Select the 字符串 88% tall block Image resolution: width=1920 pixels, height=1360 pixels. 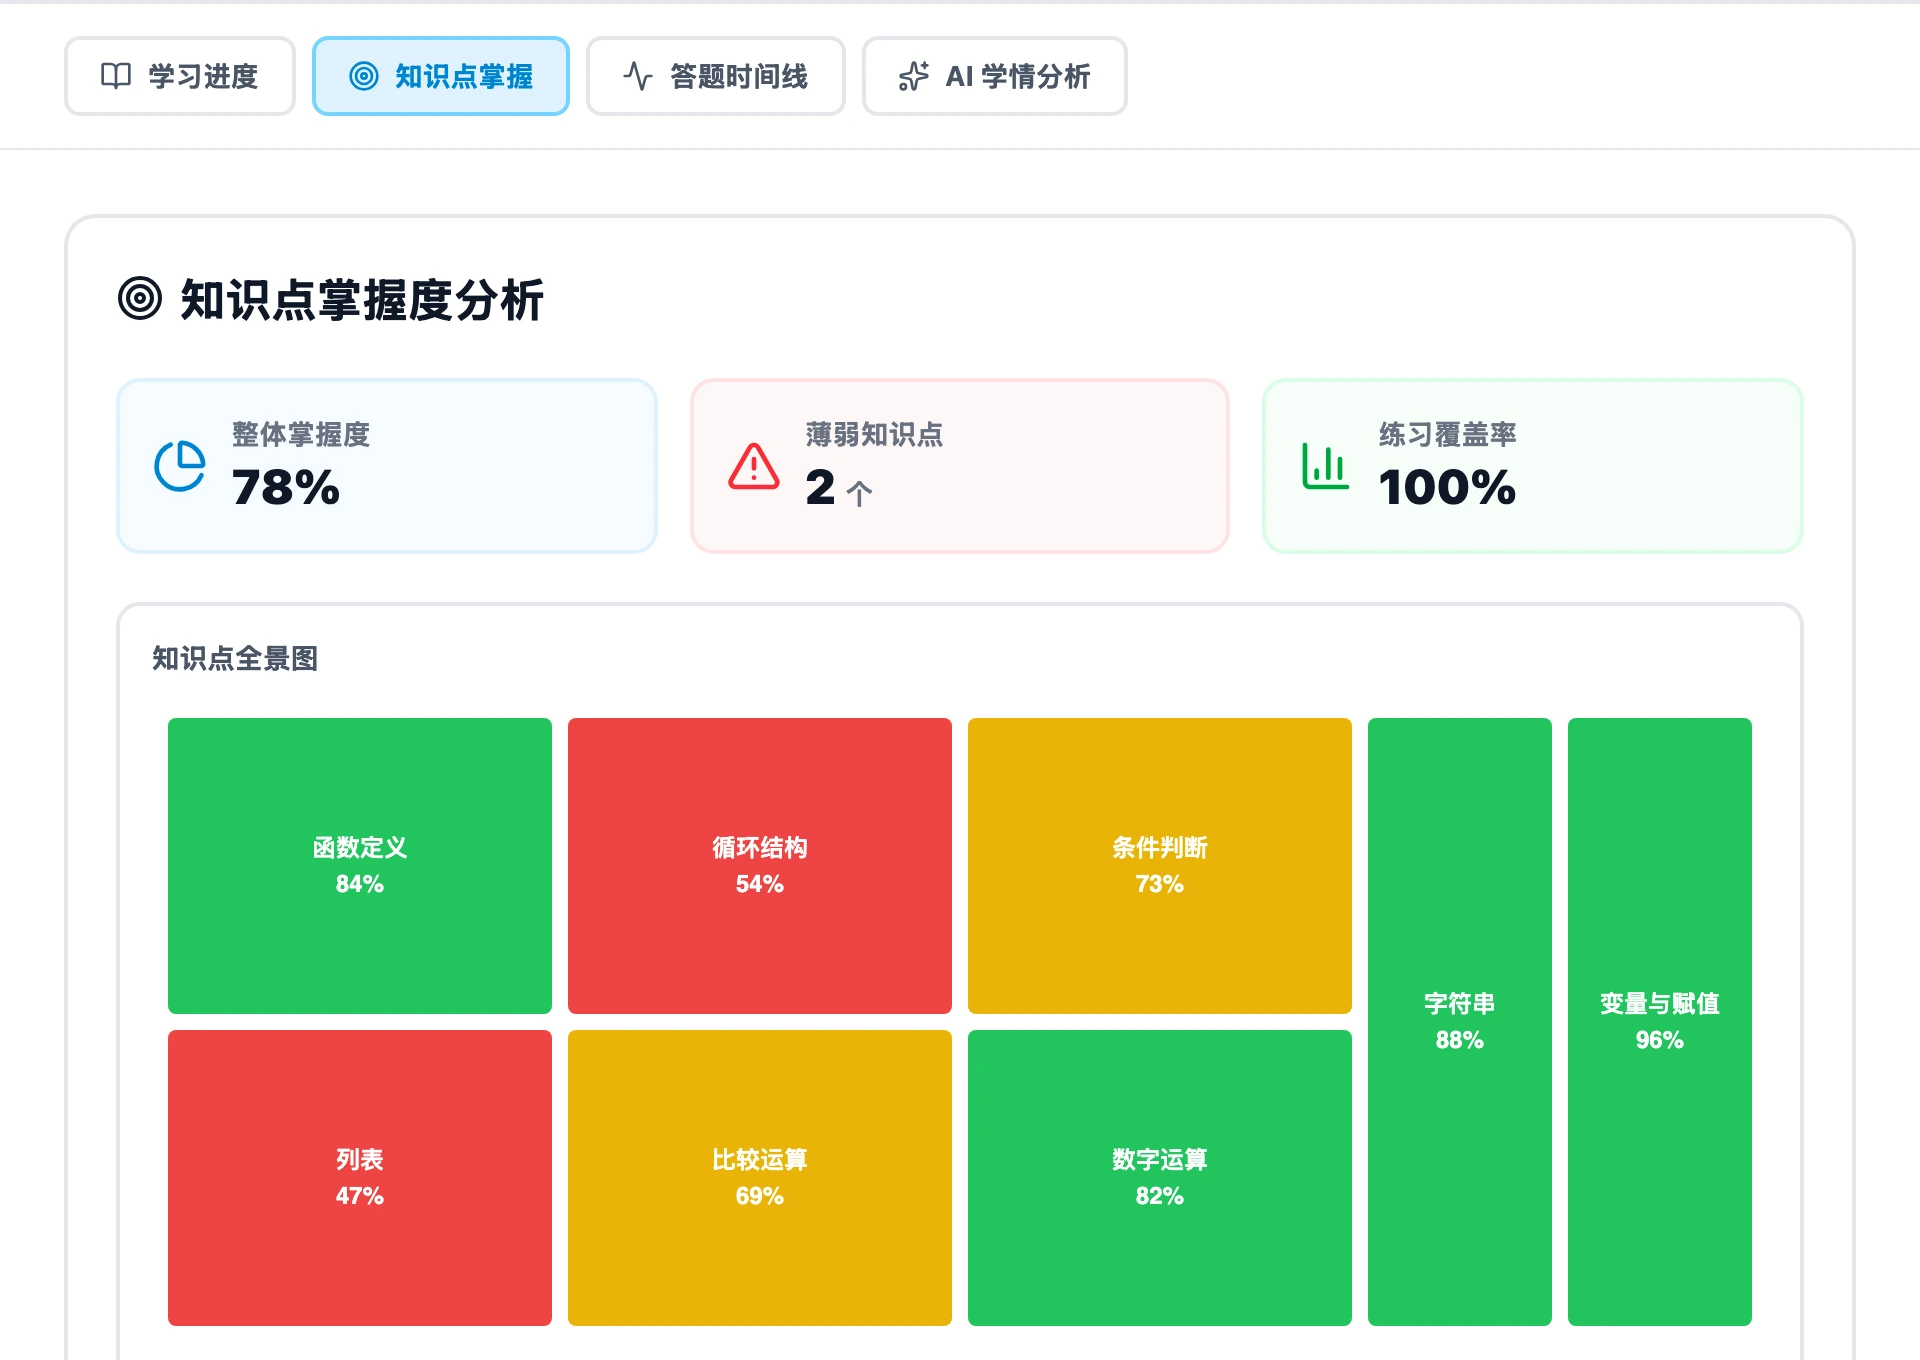[x=1460, y=1022]
